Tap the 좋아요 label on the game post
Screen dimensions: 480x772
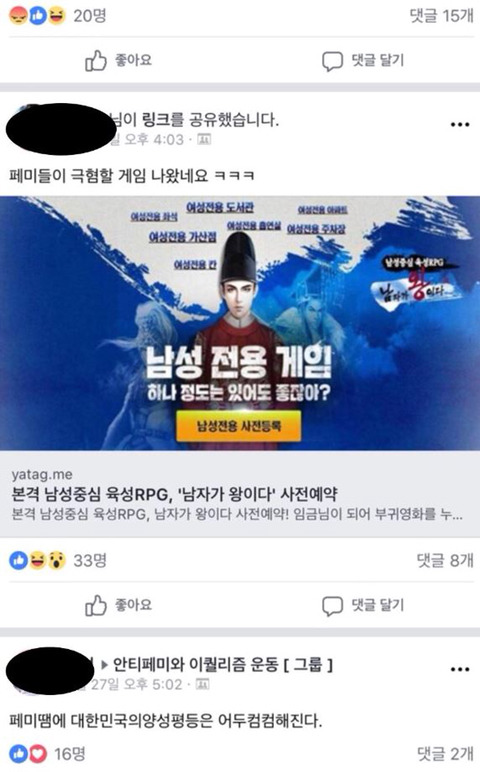[133, 605]
